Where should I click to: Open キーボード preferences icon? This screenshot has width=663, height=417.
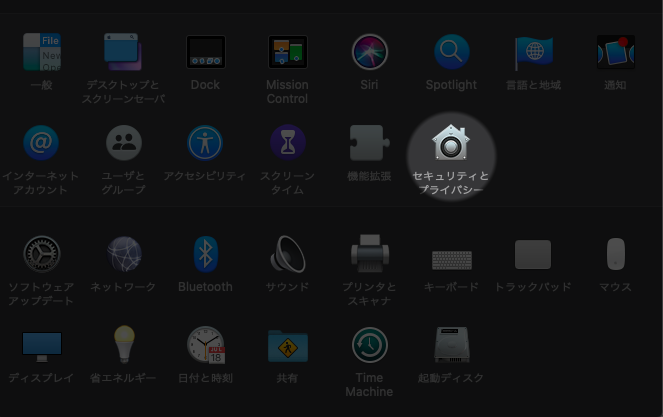[x=452, y=260]
